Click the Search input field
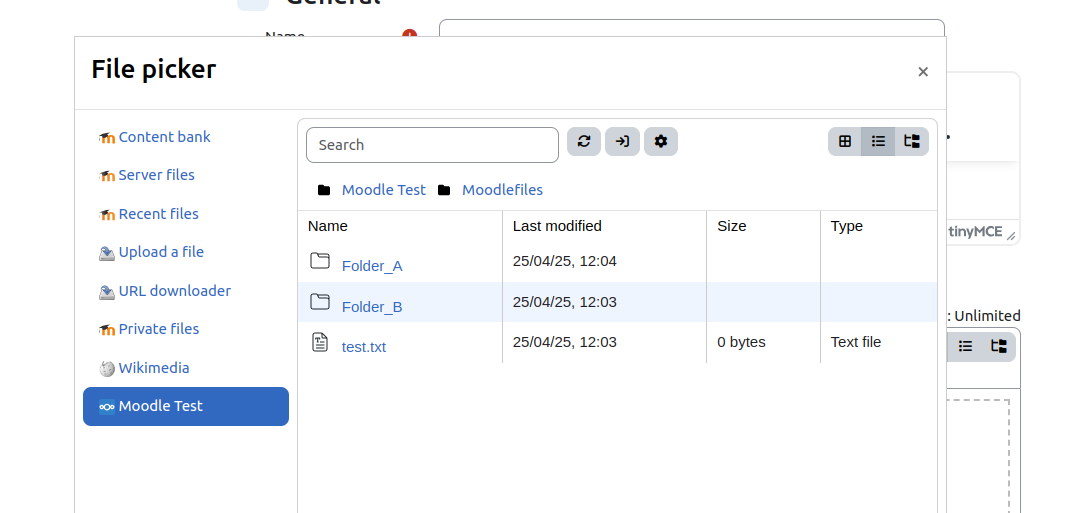This screenshot has height=513, width=1074. 432,145
